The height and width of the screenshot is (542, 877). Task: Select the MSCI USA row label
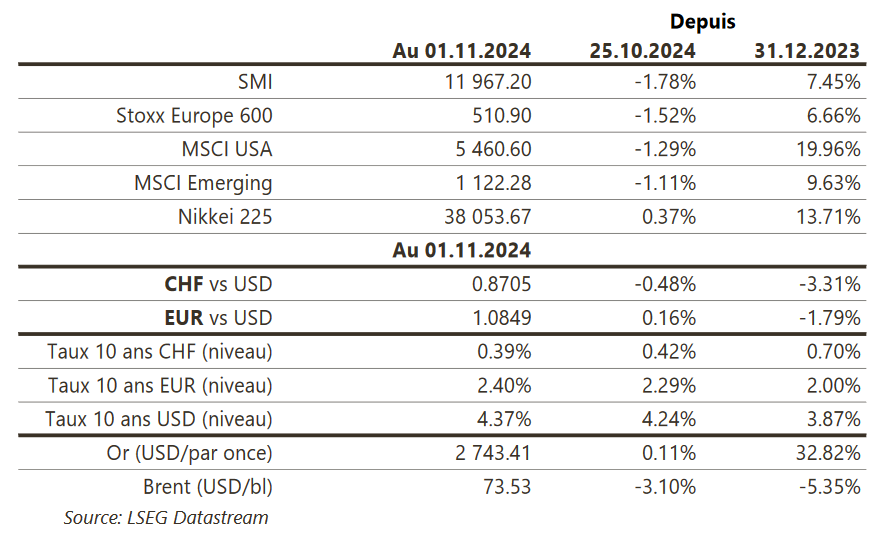(226, 149)
